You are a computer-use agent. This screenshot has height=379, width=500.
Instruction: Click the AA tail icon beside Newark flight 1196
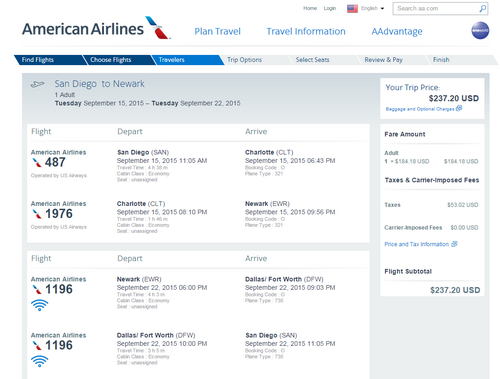pos(37,289)
